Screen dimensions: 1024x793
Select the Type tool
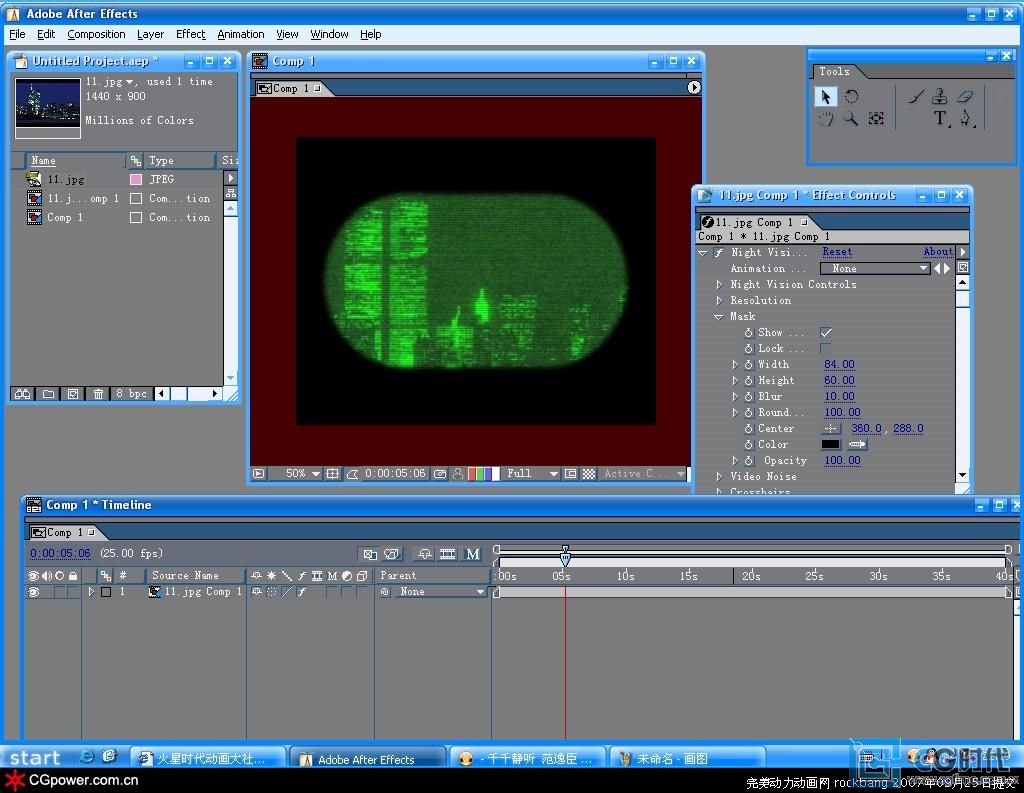tap(940, 119)
